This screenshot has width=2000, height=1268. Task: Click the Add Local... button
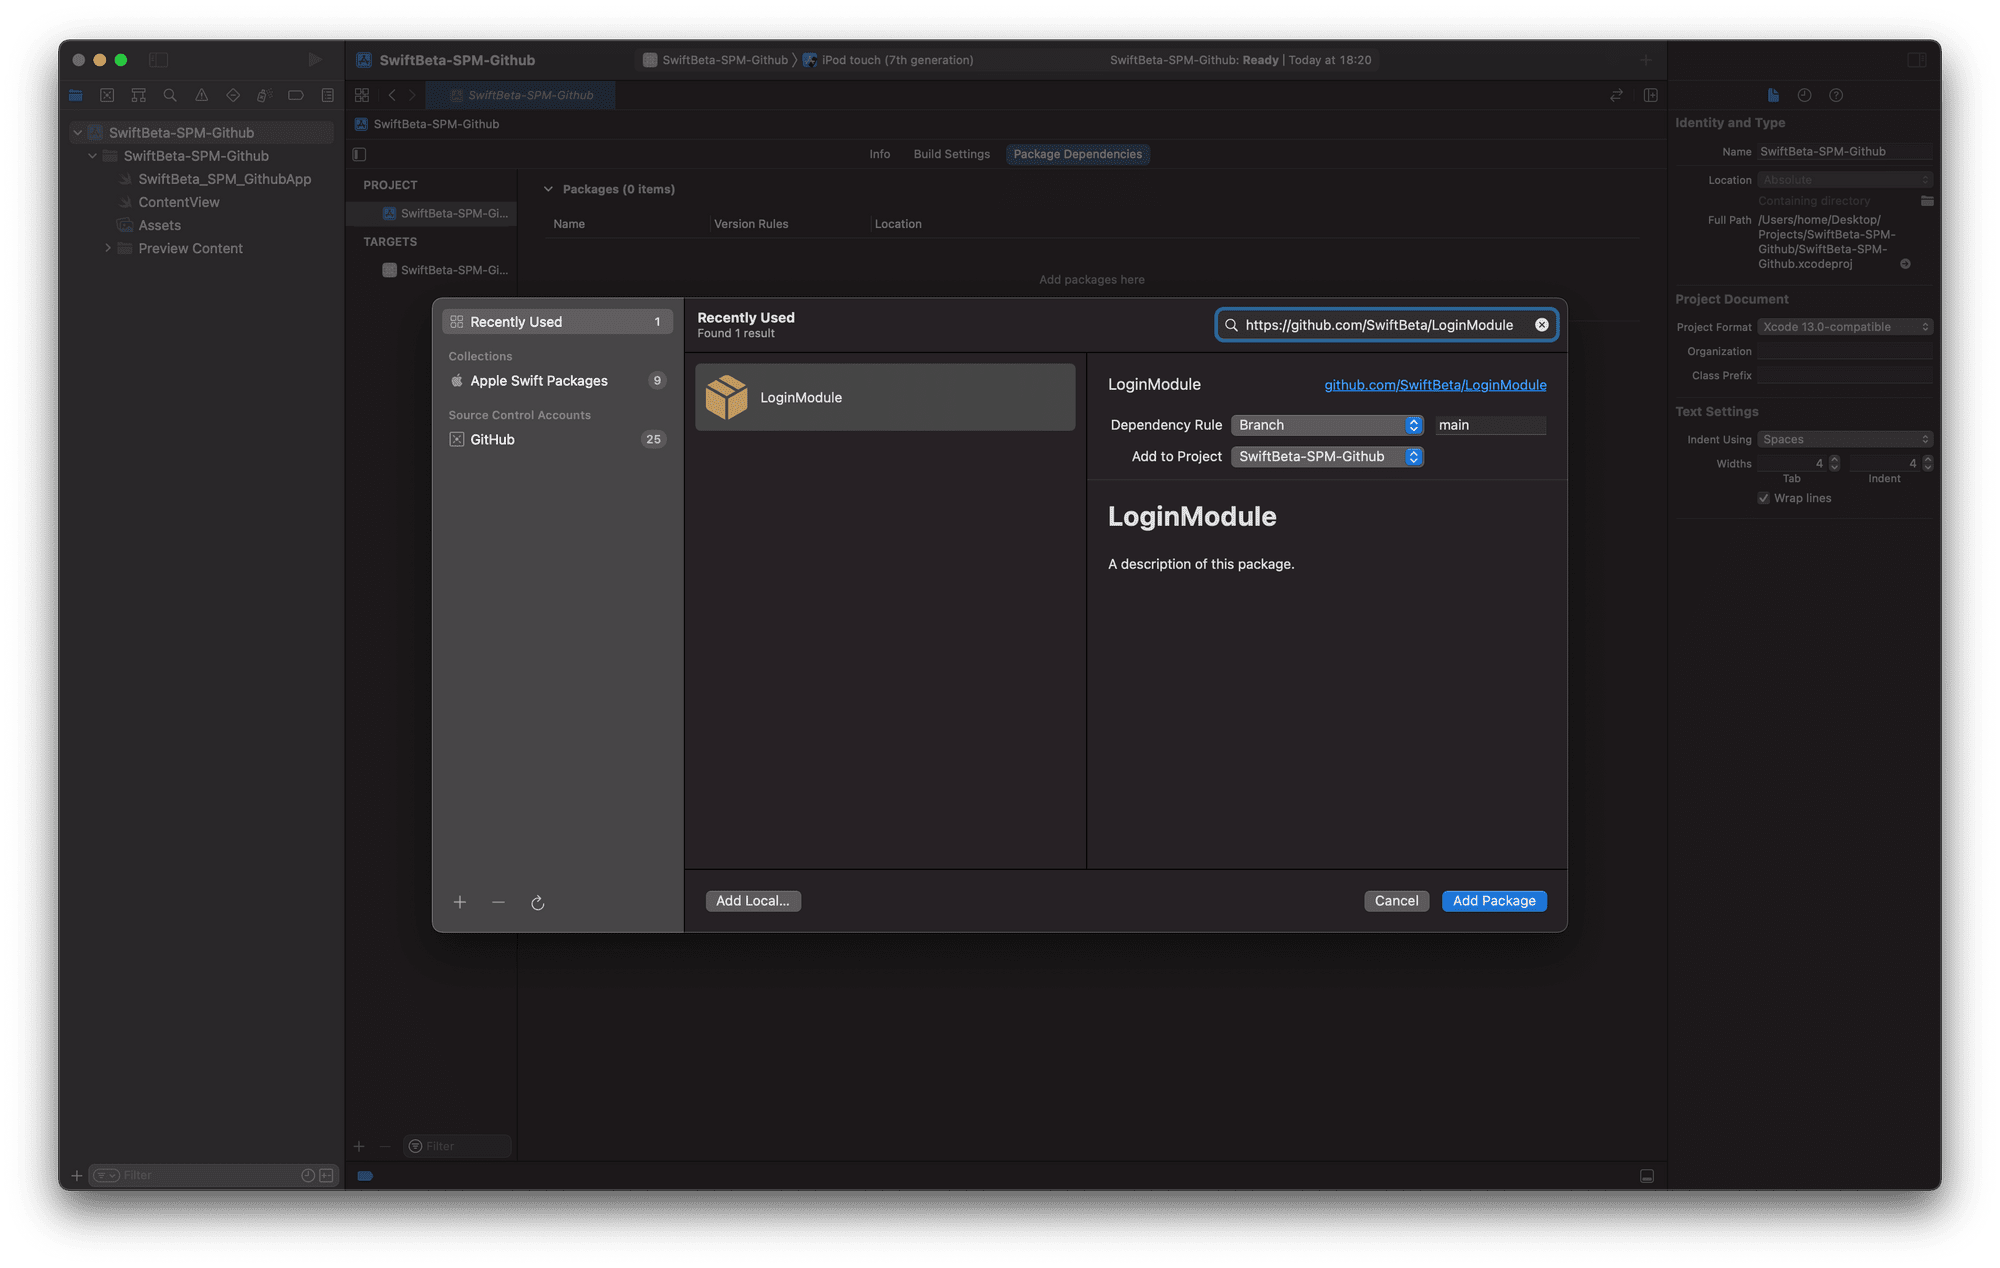[x=752, y=901]
